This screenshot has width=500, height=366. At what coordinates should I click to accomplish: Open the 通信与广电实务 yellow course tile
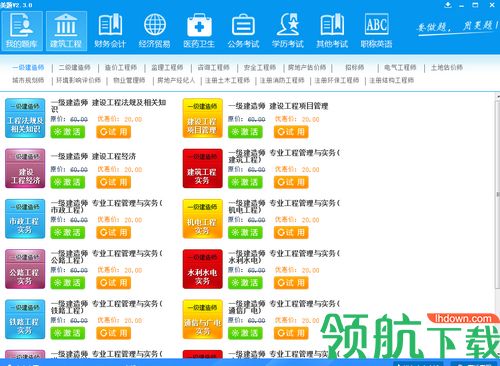coord(203,319)
